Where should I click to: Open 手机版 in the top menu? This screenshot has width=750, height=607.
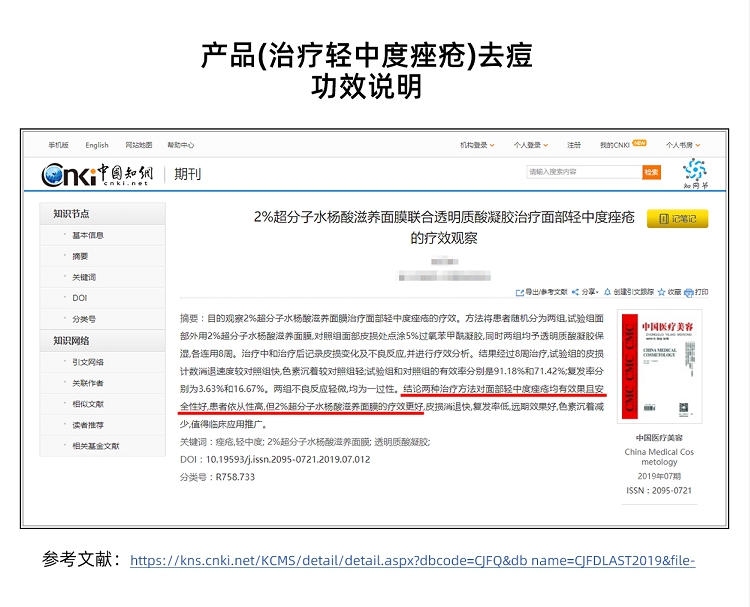[x=59, y=145]
